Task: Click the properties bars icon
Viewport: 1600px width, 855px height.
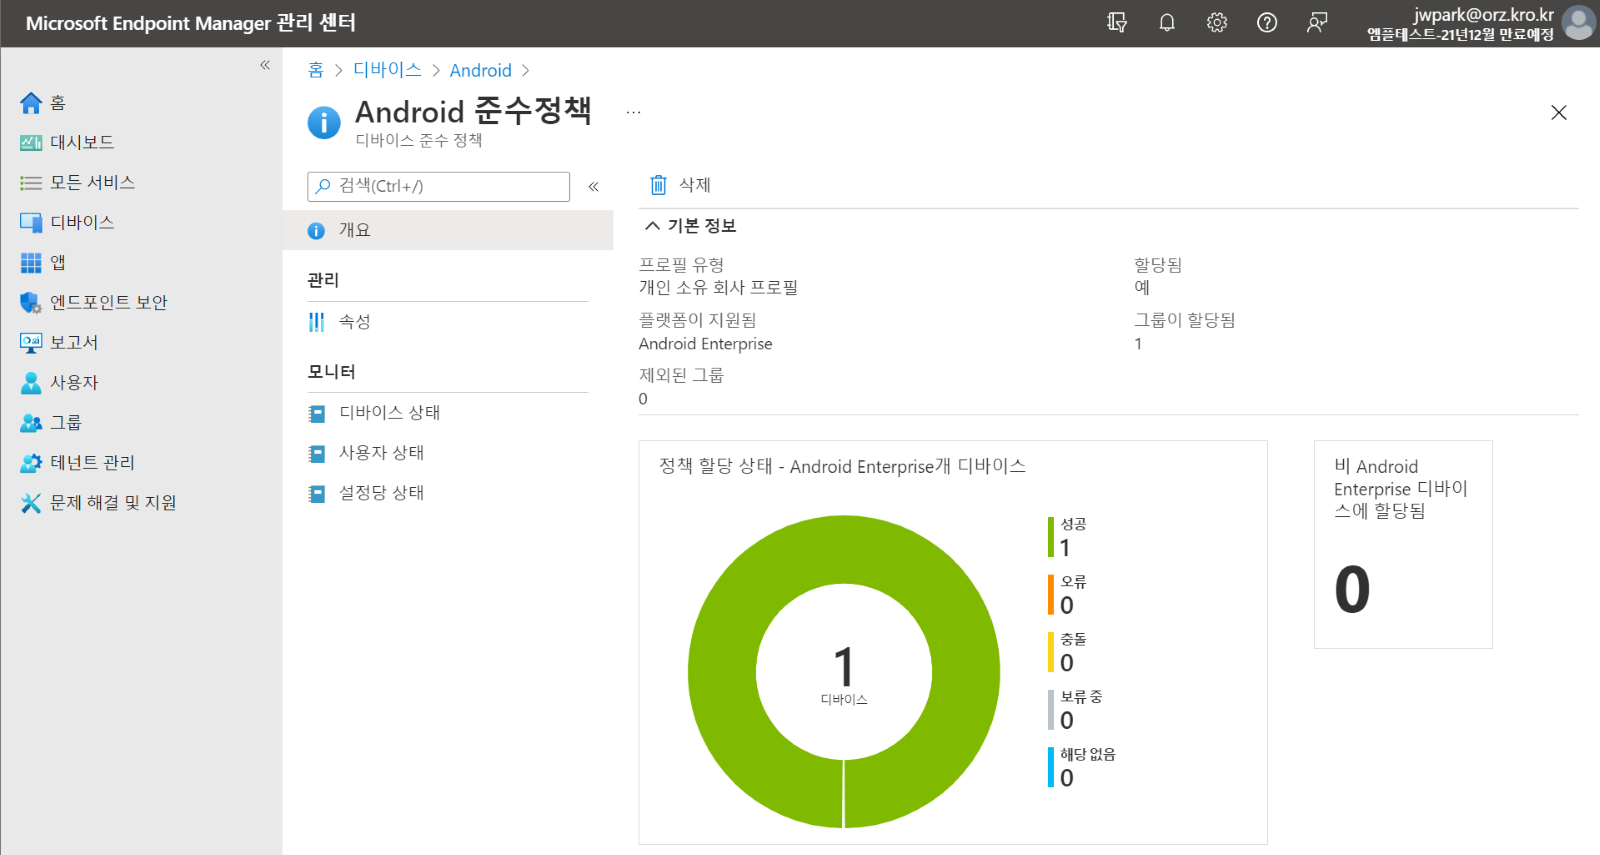Action: coord(317,322)
